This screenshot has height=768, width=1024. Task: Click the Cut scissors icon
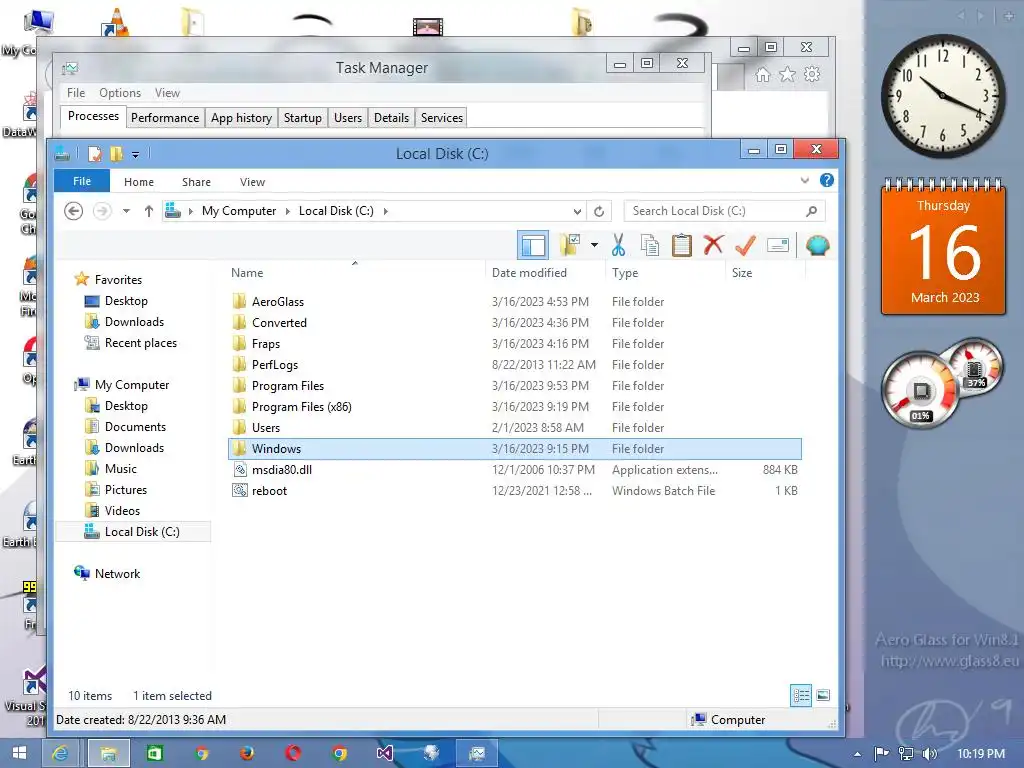618,246
